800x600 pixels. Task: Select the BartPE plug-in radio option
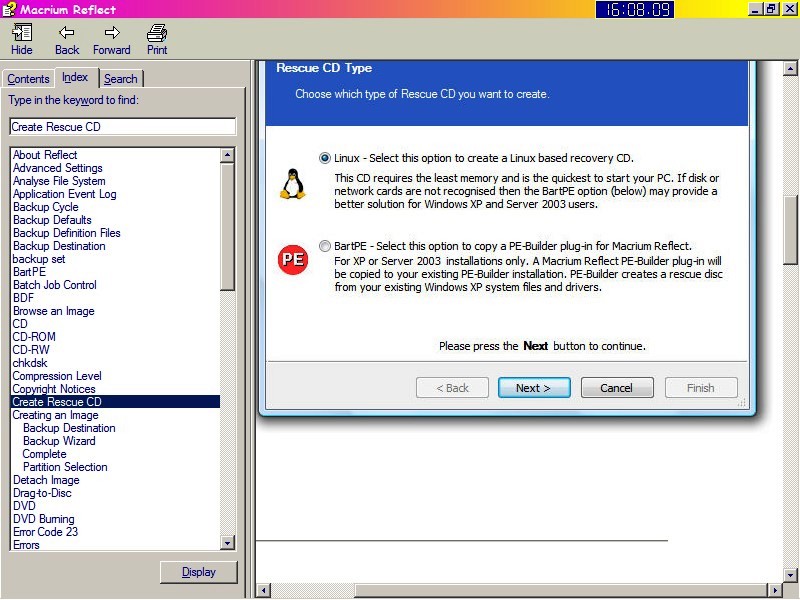324,246
